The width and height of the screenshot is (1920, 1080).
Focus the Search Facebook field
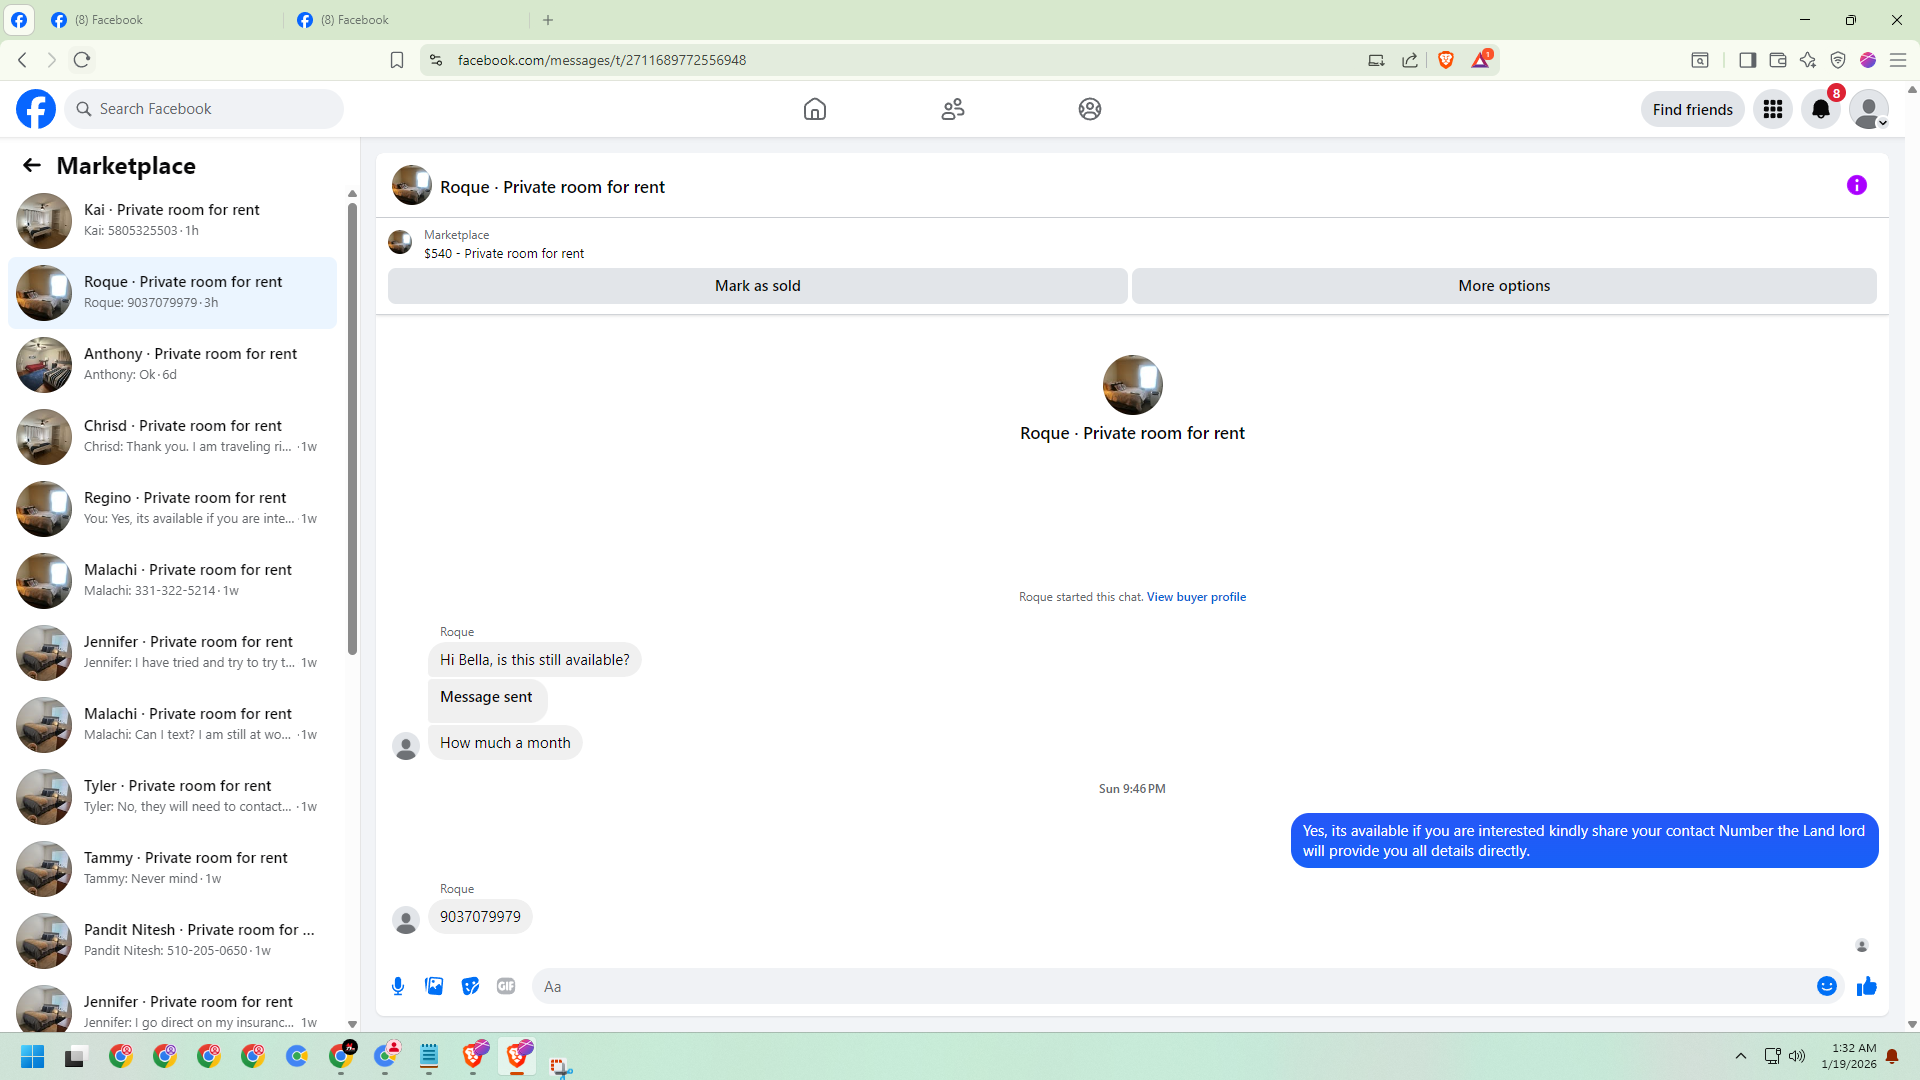pos(205,109)
